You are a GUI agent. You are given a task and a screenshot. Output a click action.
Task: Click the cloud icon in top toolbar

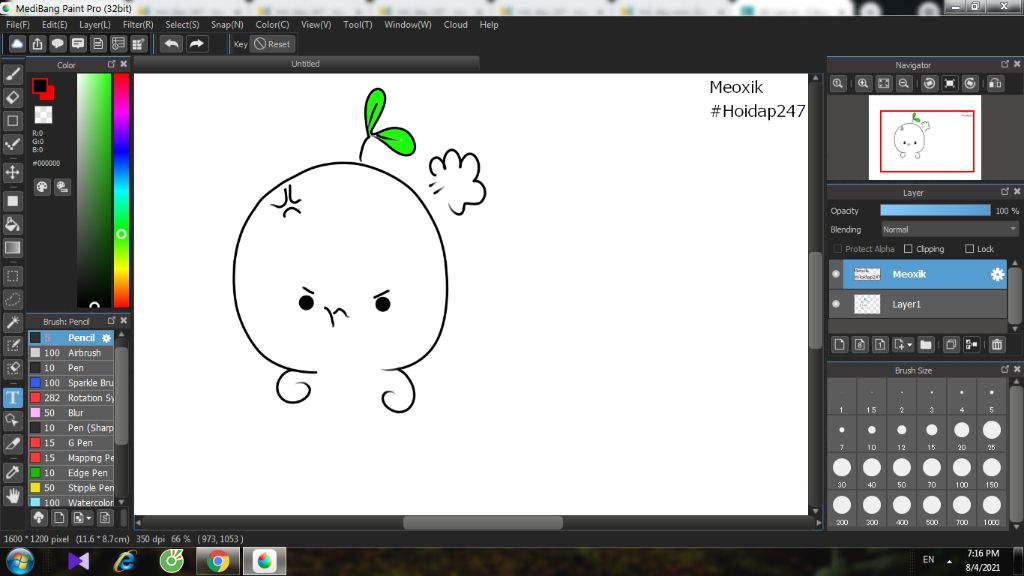[x=17, y=44]
